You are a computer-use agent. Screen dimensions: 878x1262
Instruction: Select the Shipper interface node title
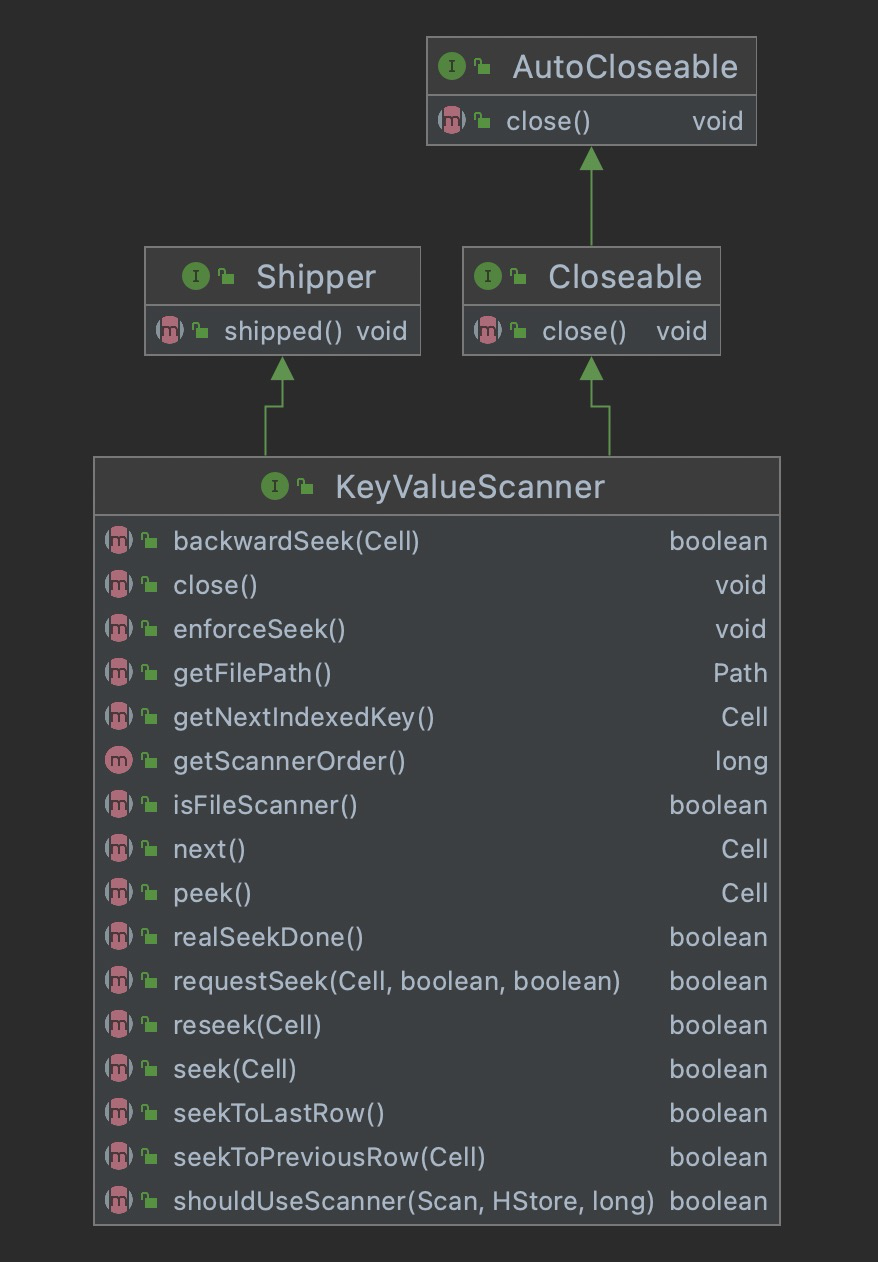click(x=315, y=277)
